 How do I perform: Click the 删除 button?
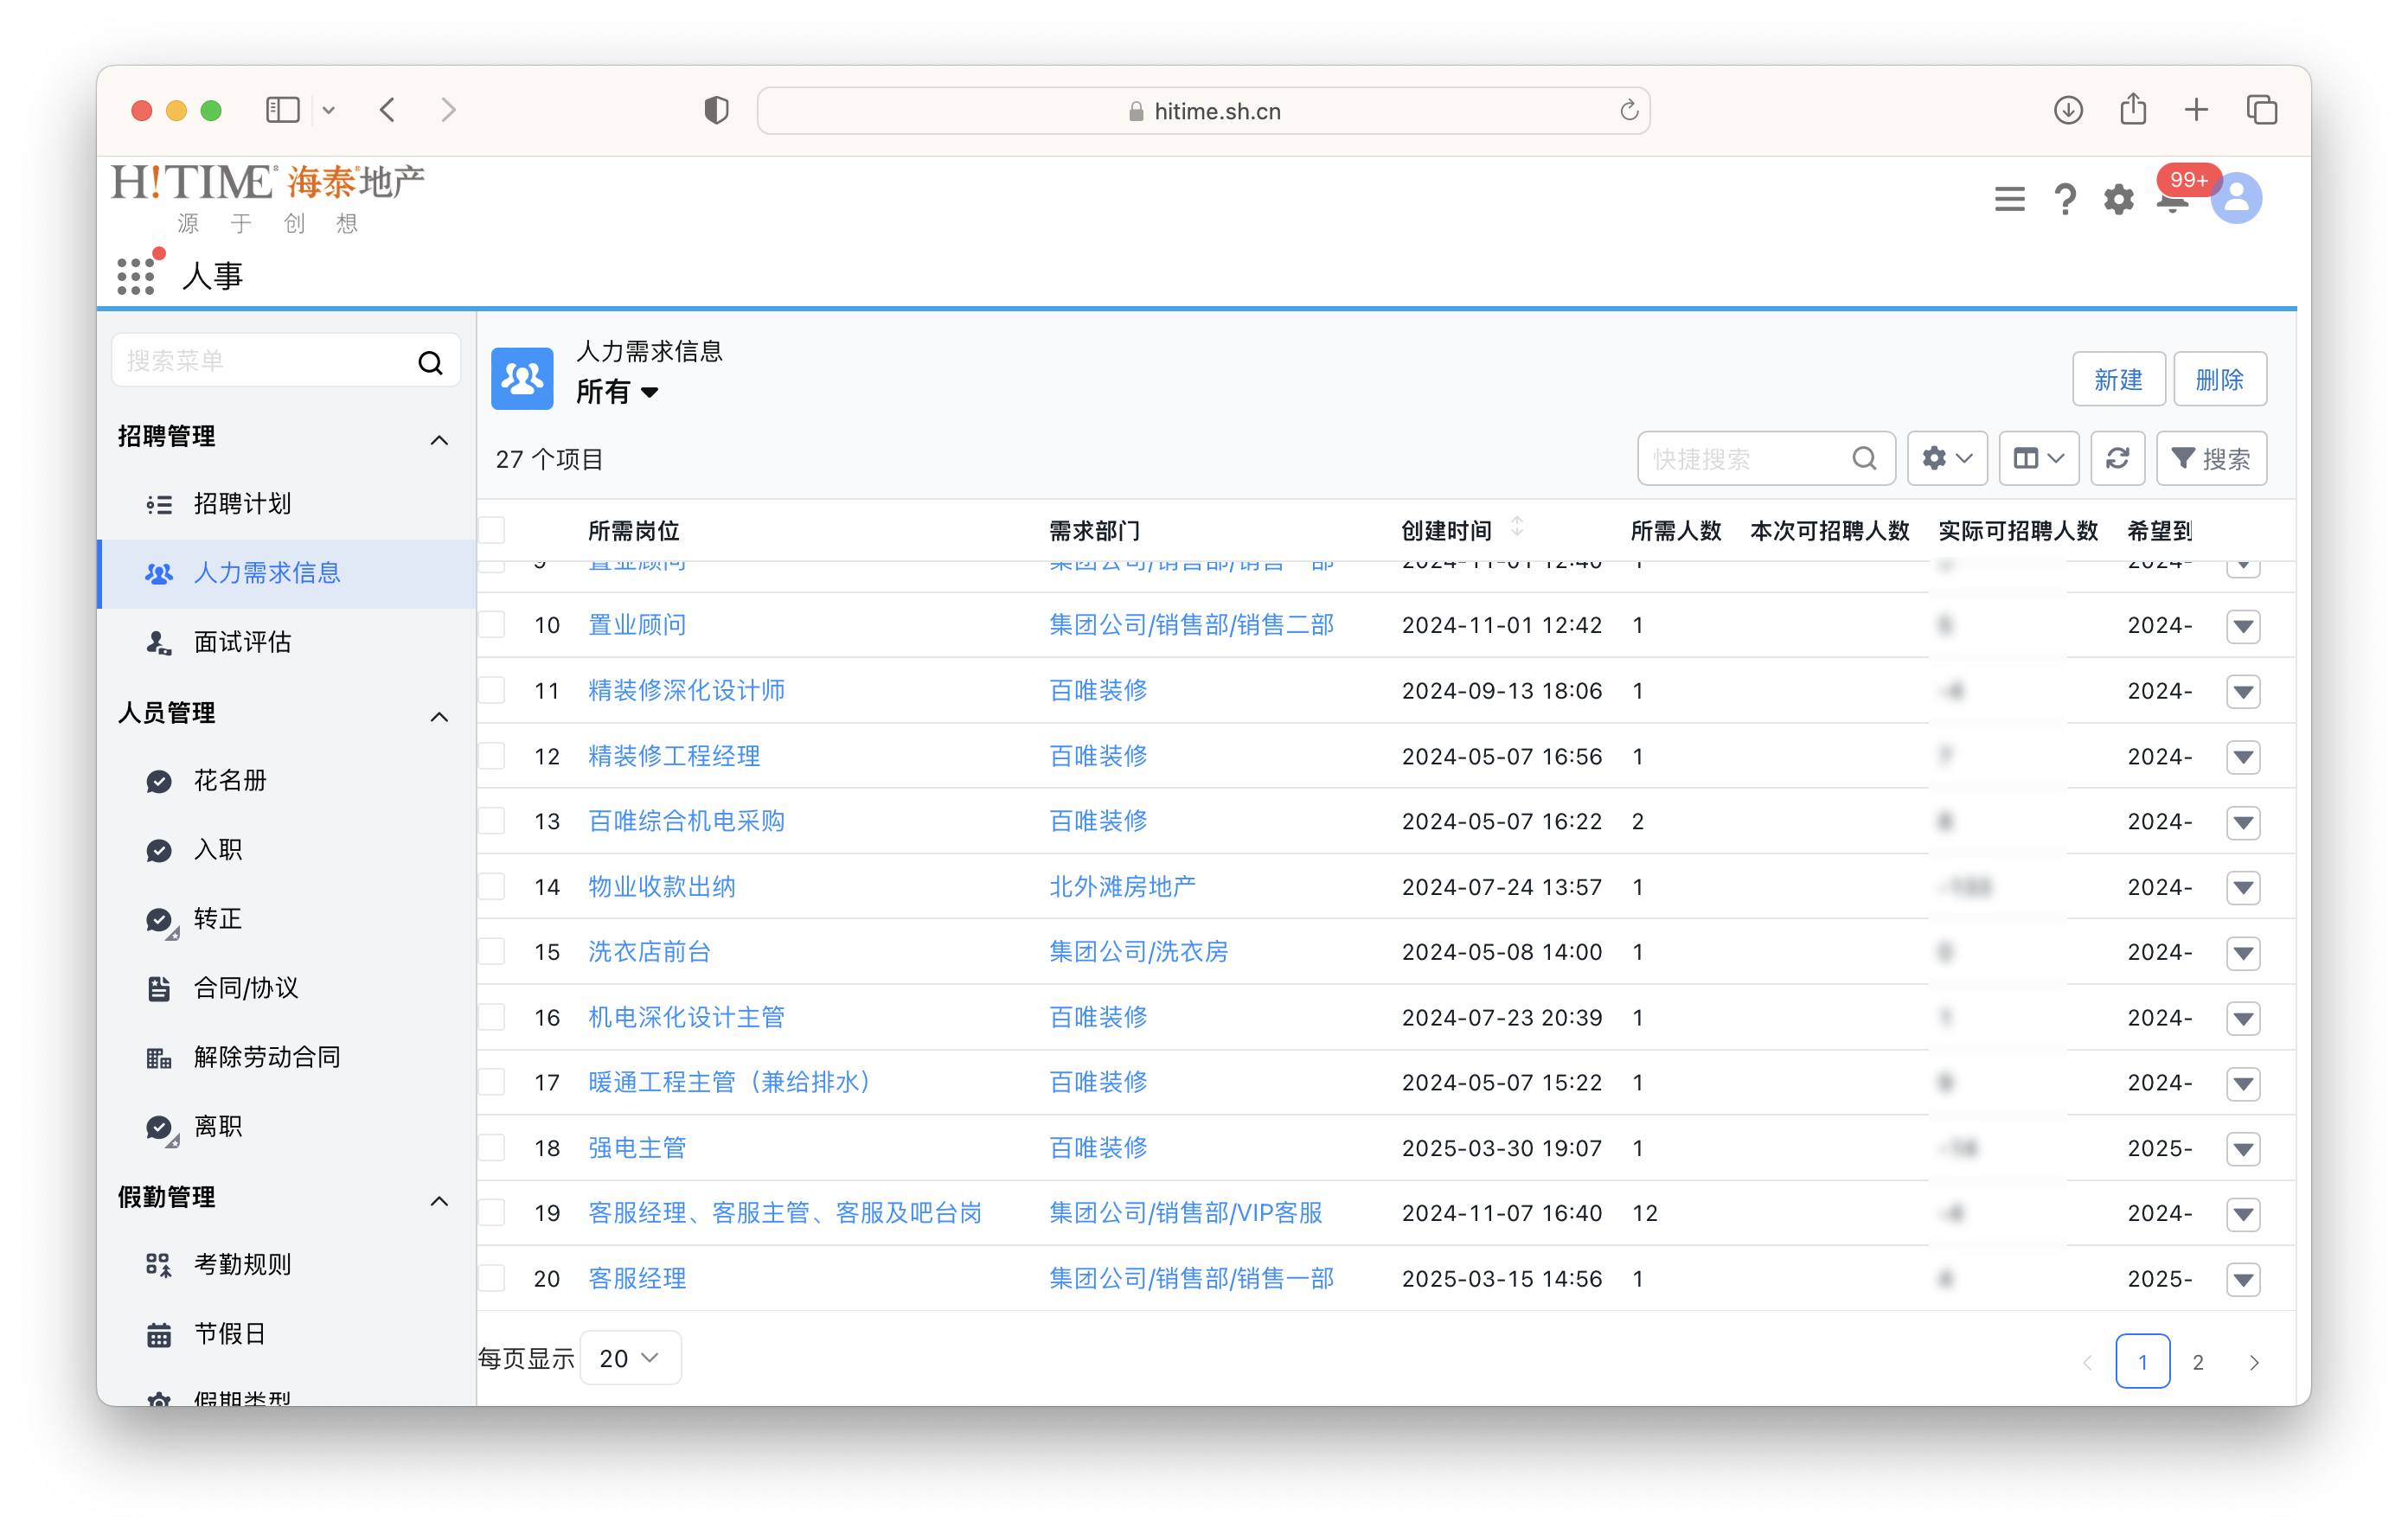point(2219,379)
